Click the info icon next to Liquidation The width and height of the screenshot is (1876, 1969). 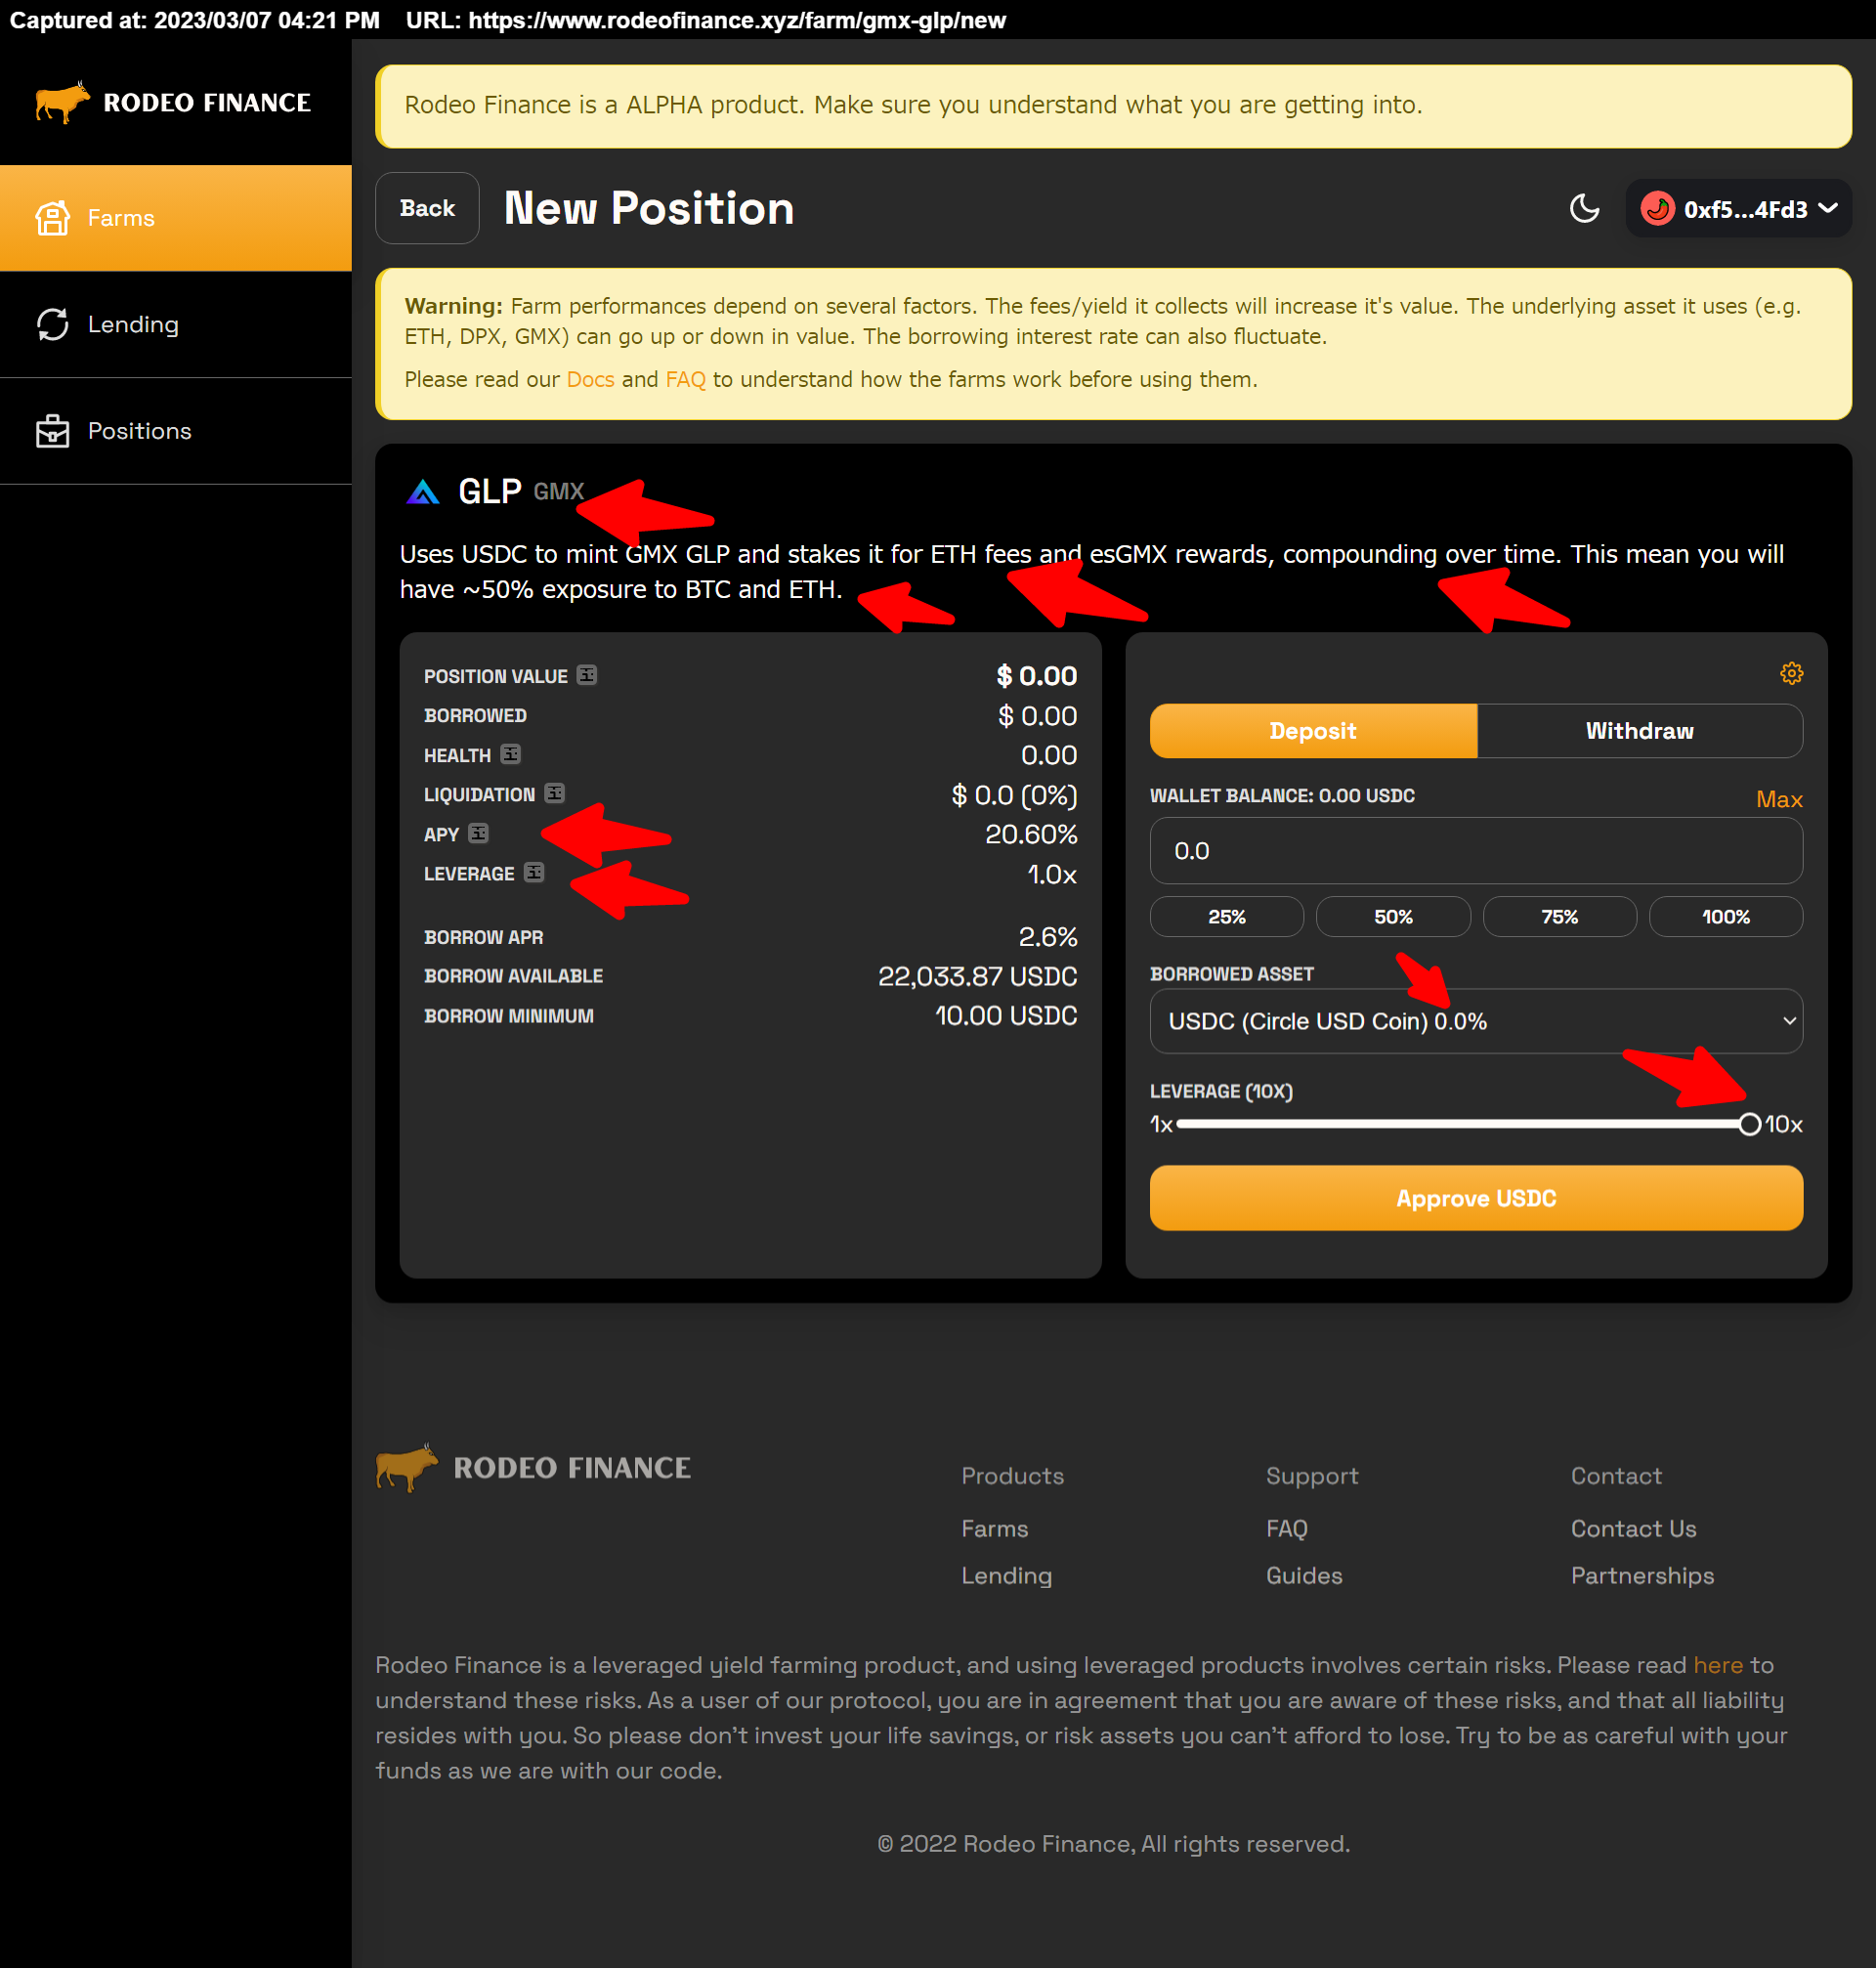pyautogui.click(x=554, y=793)
